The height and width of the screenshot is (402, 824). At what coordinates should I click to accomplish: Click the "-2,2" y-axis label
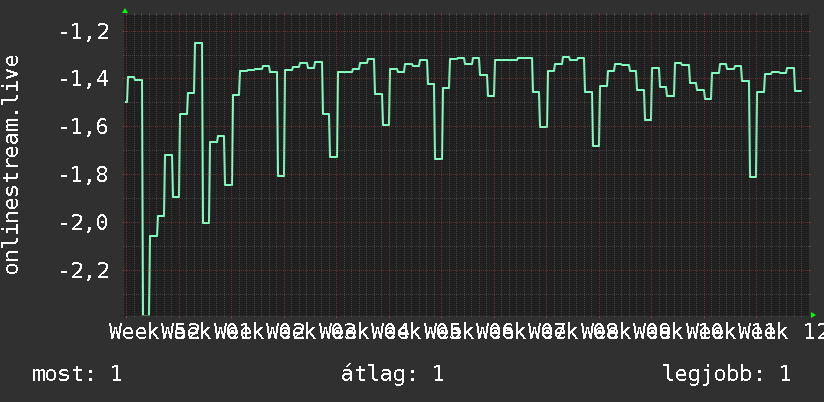click(x=84, y=271)
